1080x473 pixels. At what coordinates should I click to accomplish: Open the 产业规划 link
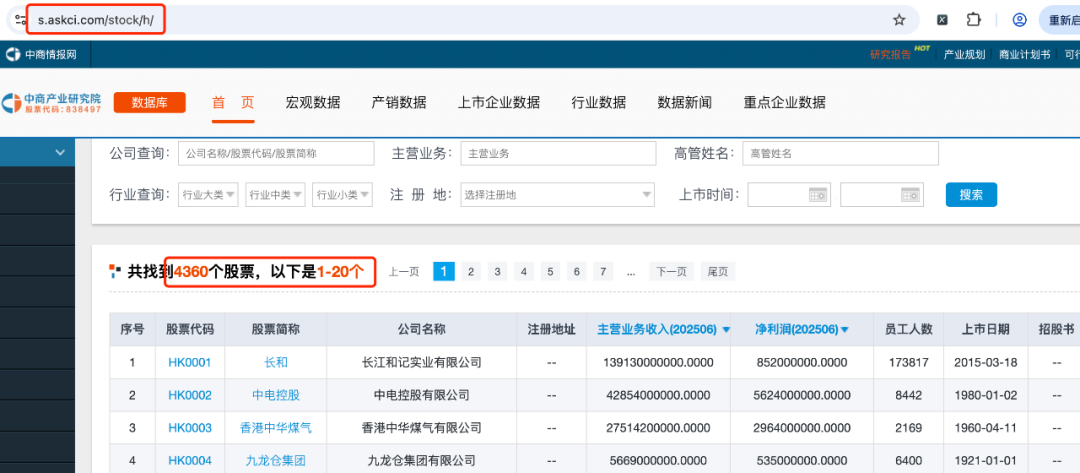tap(964, 55)
